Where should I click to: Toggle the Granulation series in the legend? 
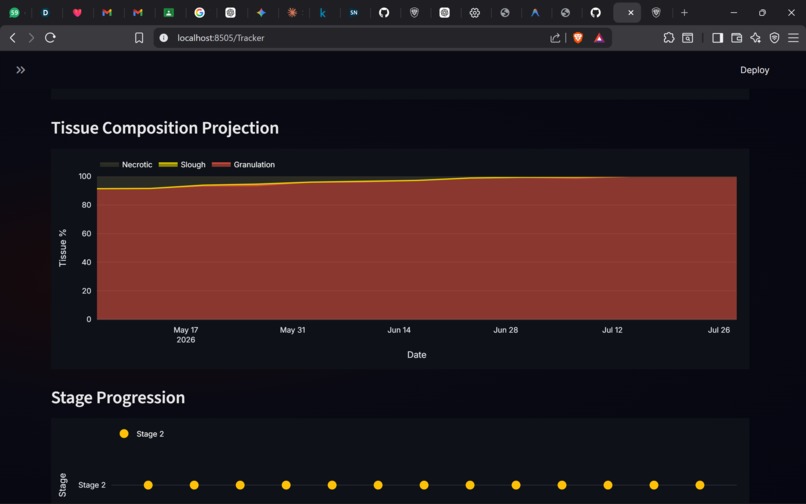(x=244, y=165)
